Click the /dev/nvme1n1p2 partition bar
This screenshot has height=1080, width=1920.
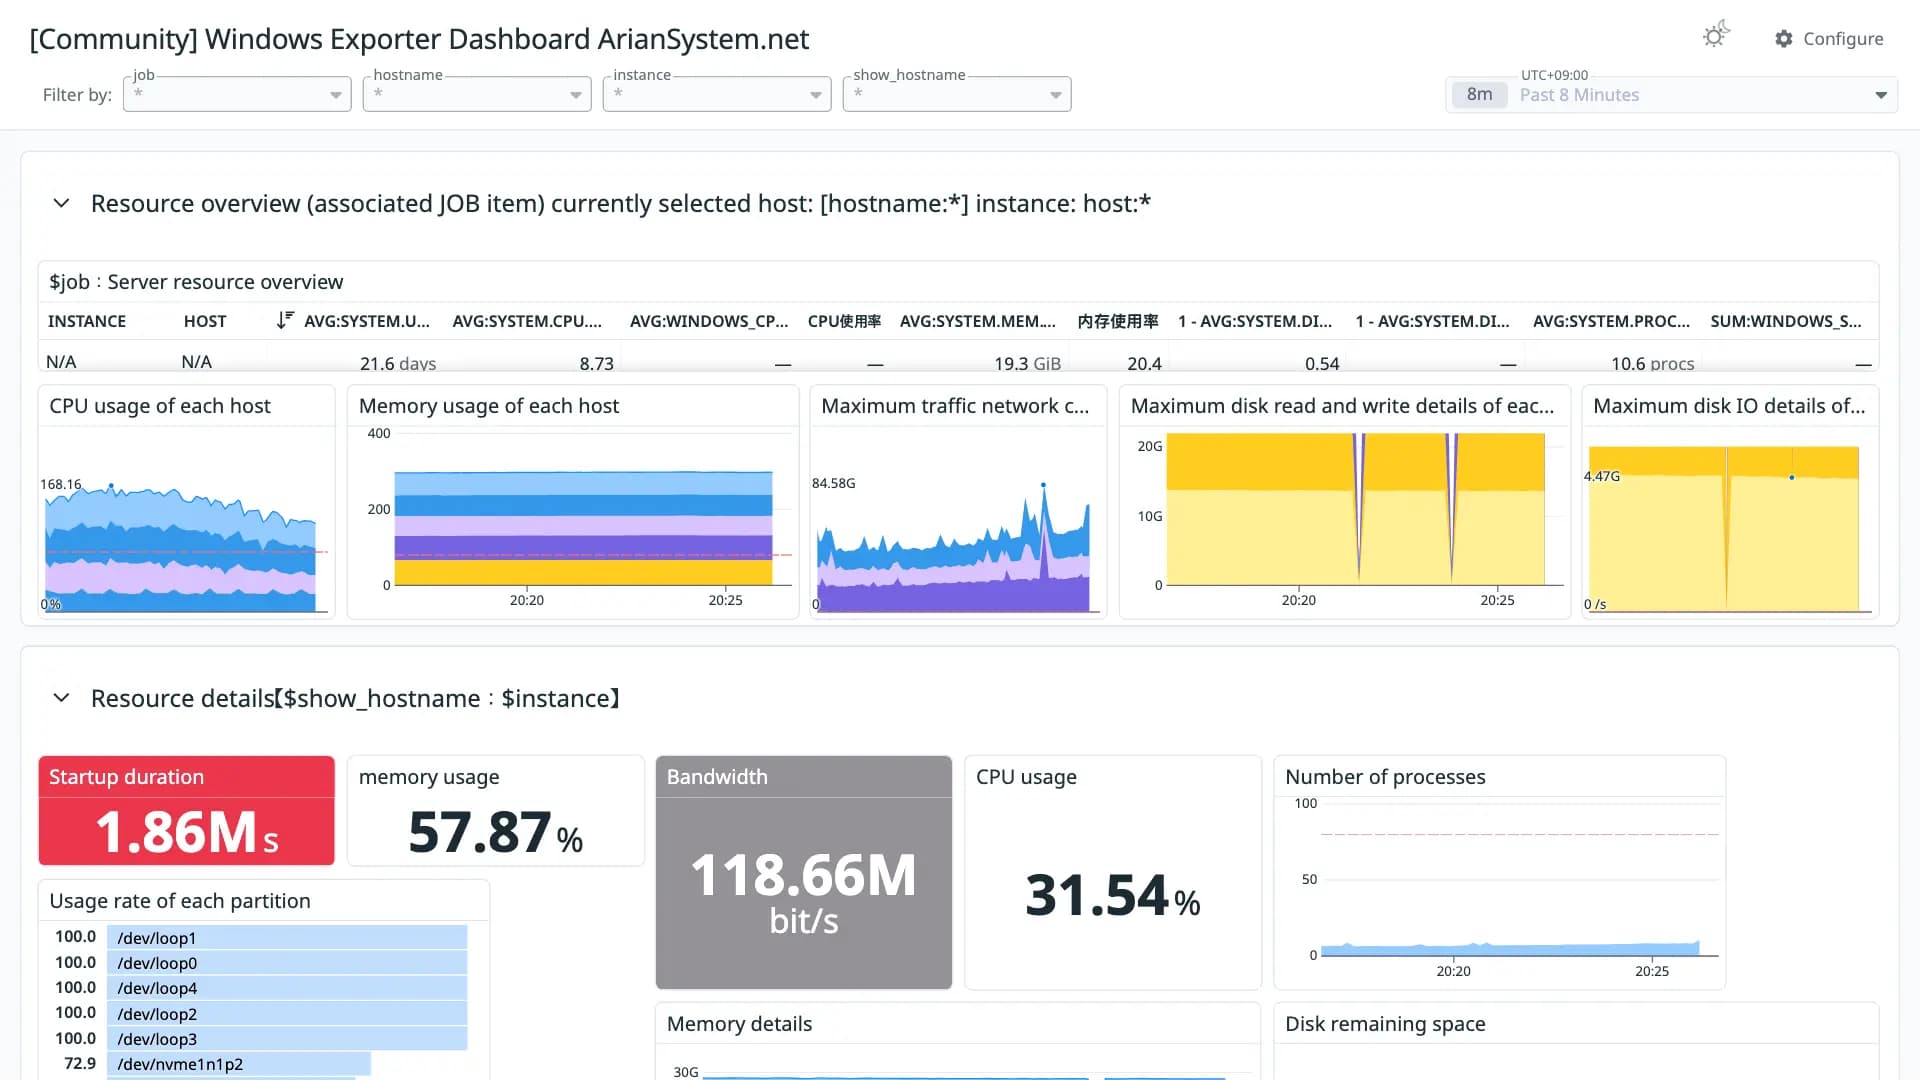[239, 1064]
